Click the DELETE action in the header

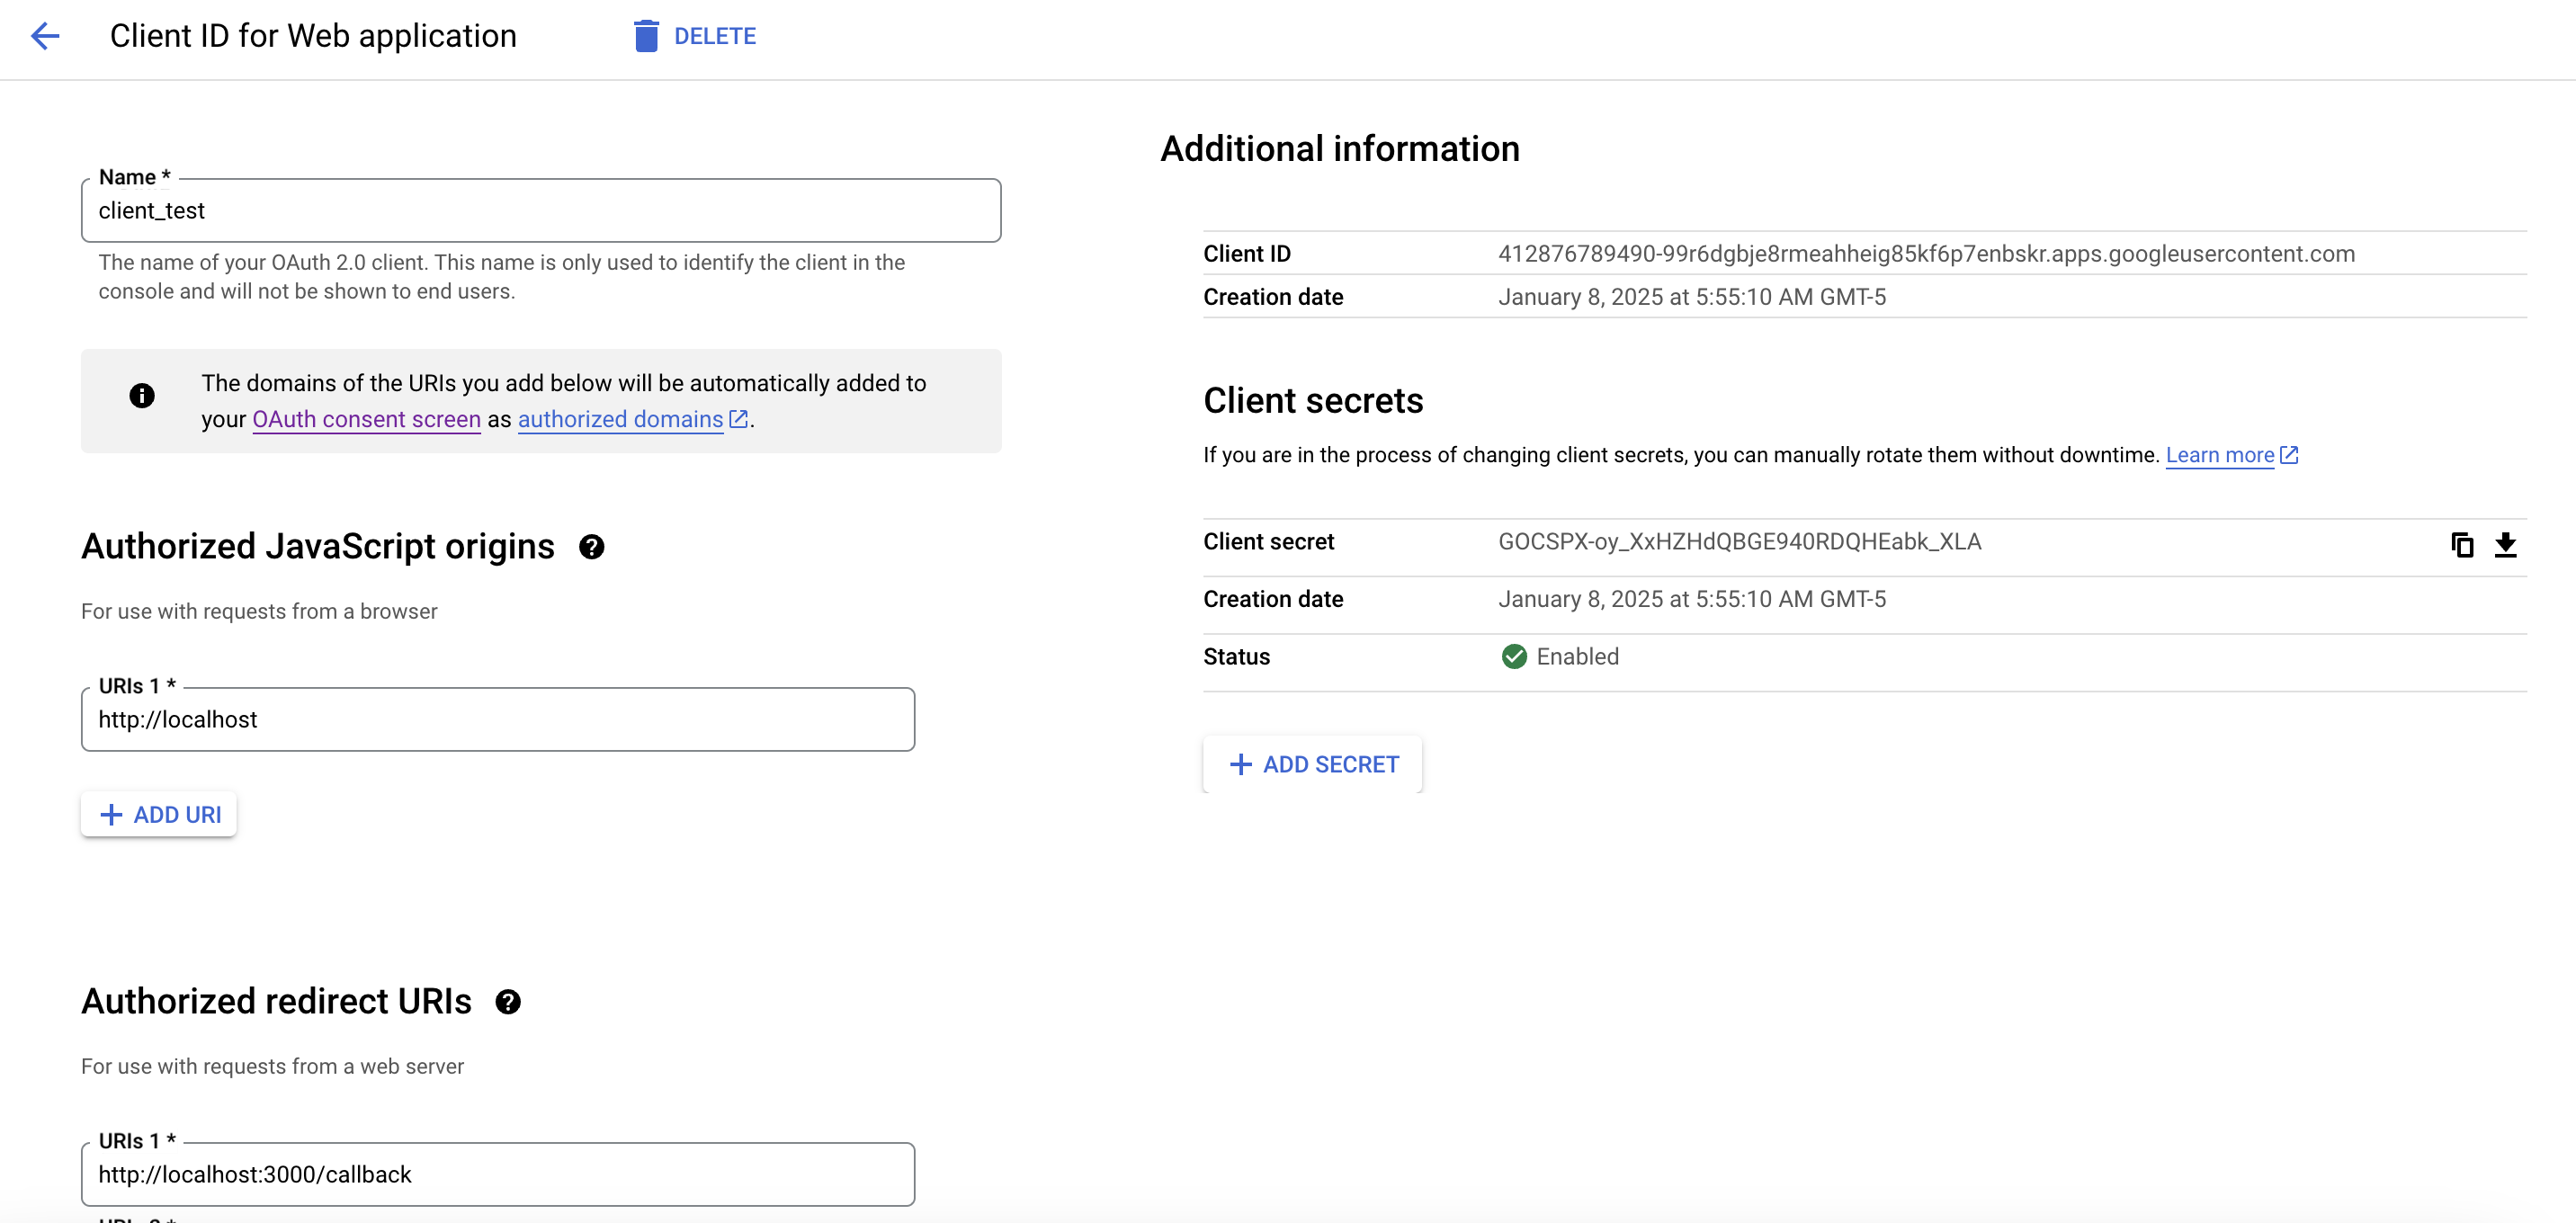pos(715,36)
